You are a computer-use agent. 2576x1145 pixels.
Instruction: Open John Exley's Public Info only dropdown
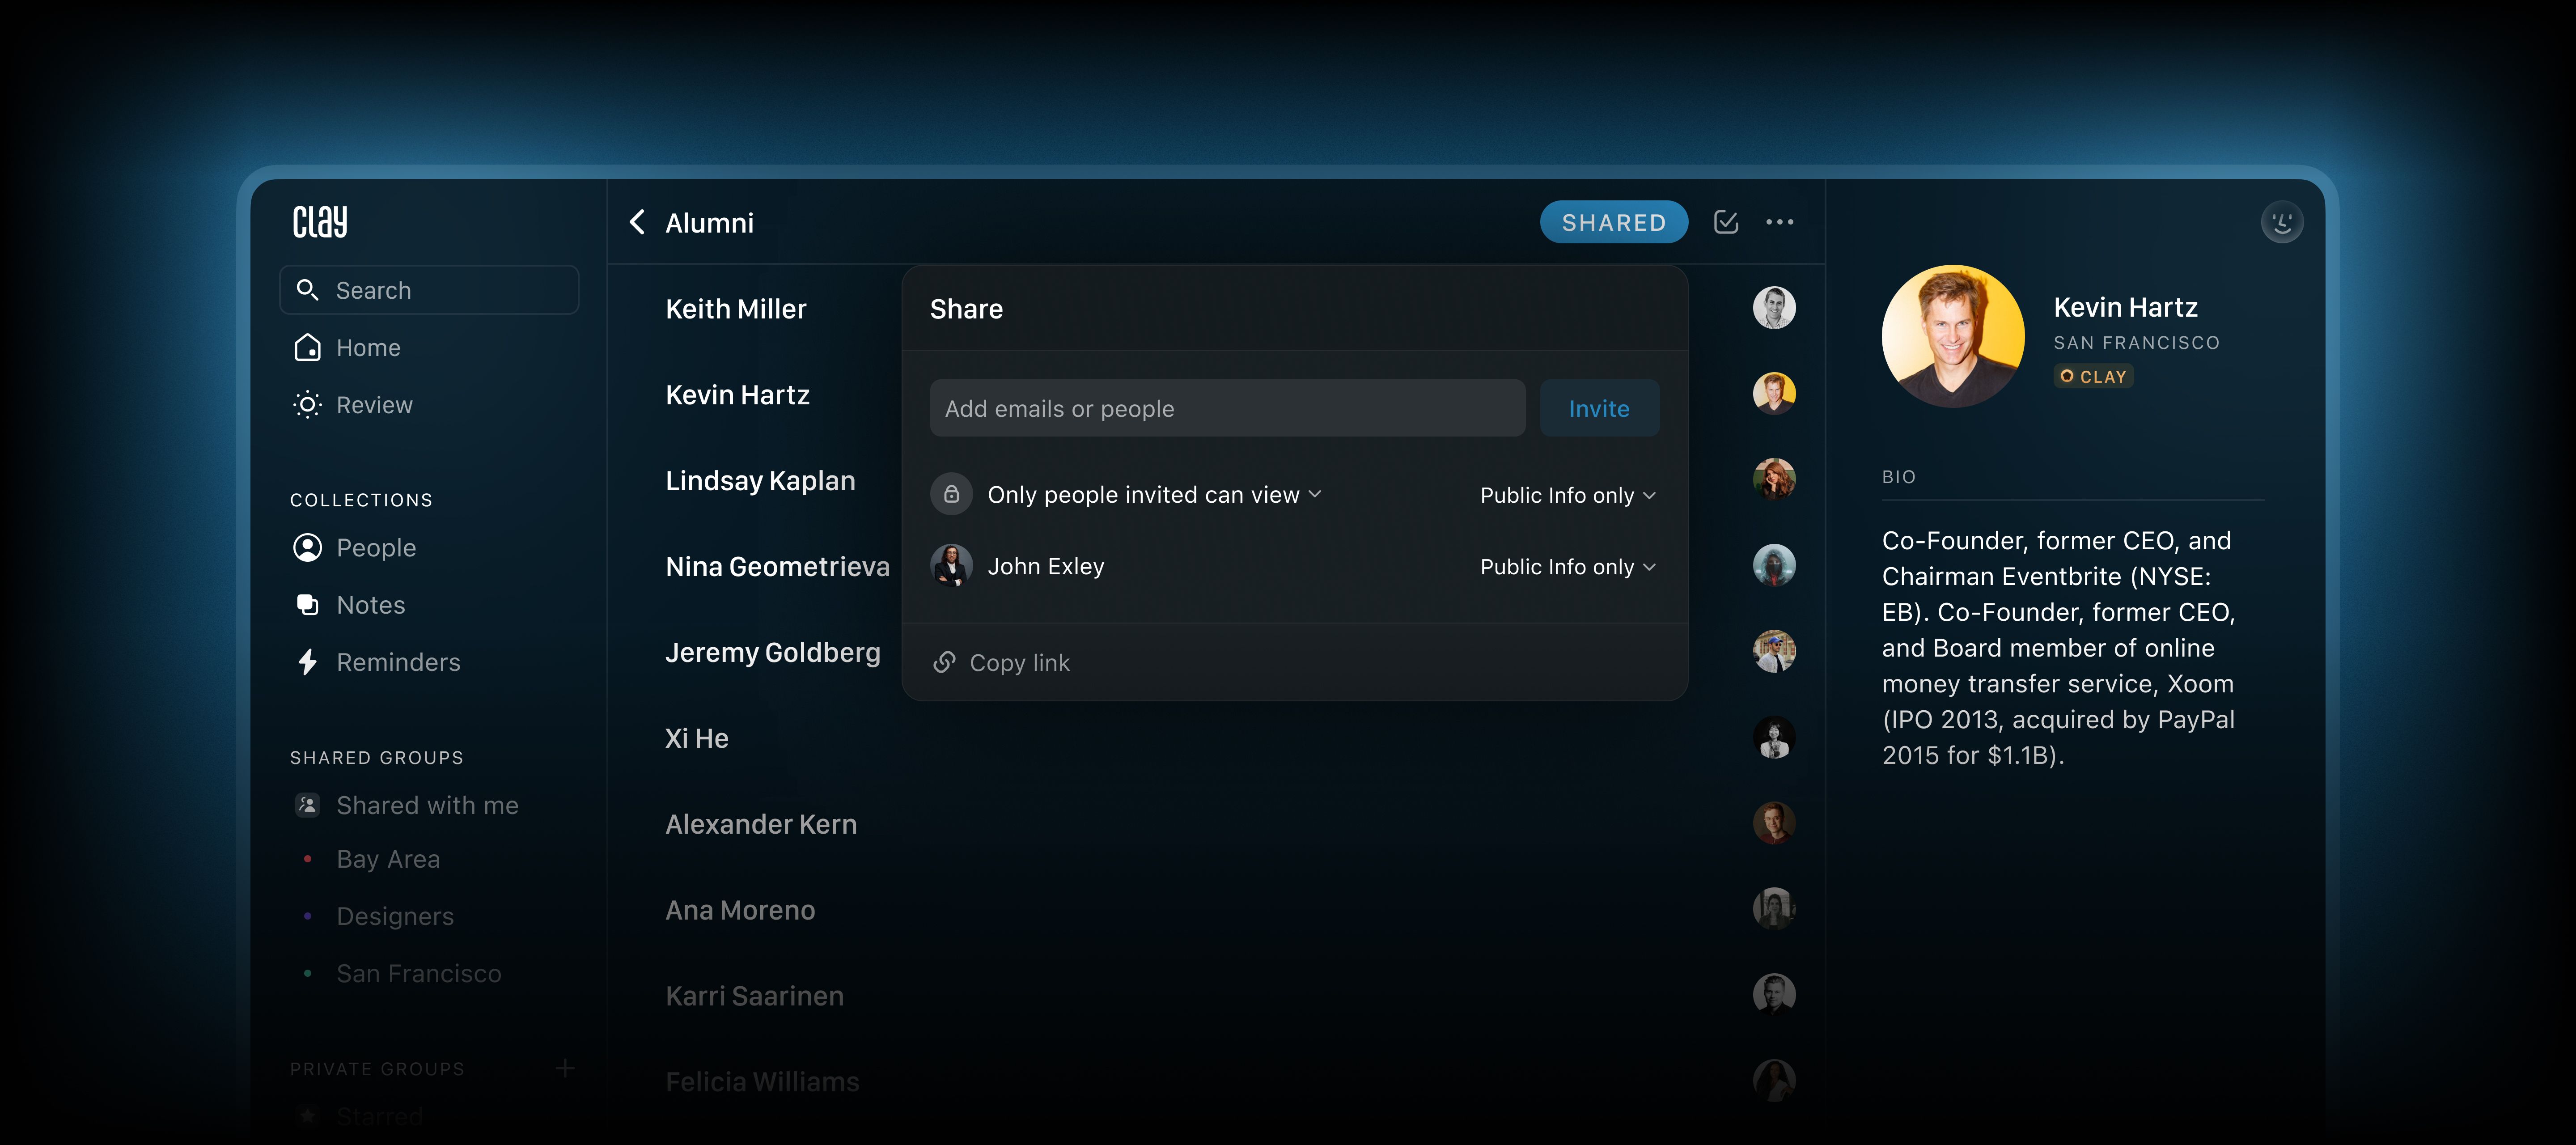point(1567,567)
